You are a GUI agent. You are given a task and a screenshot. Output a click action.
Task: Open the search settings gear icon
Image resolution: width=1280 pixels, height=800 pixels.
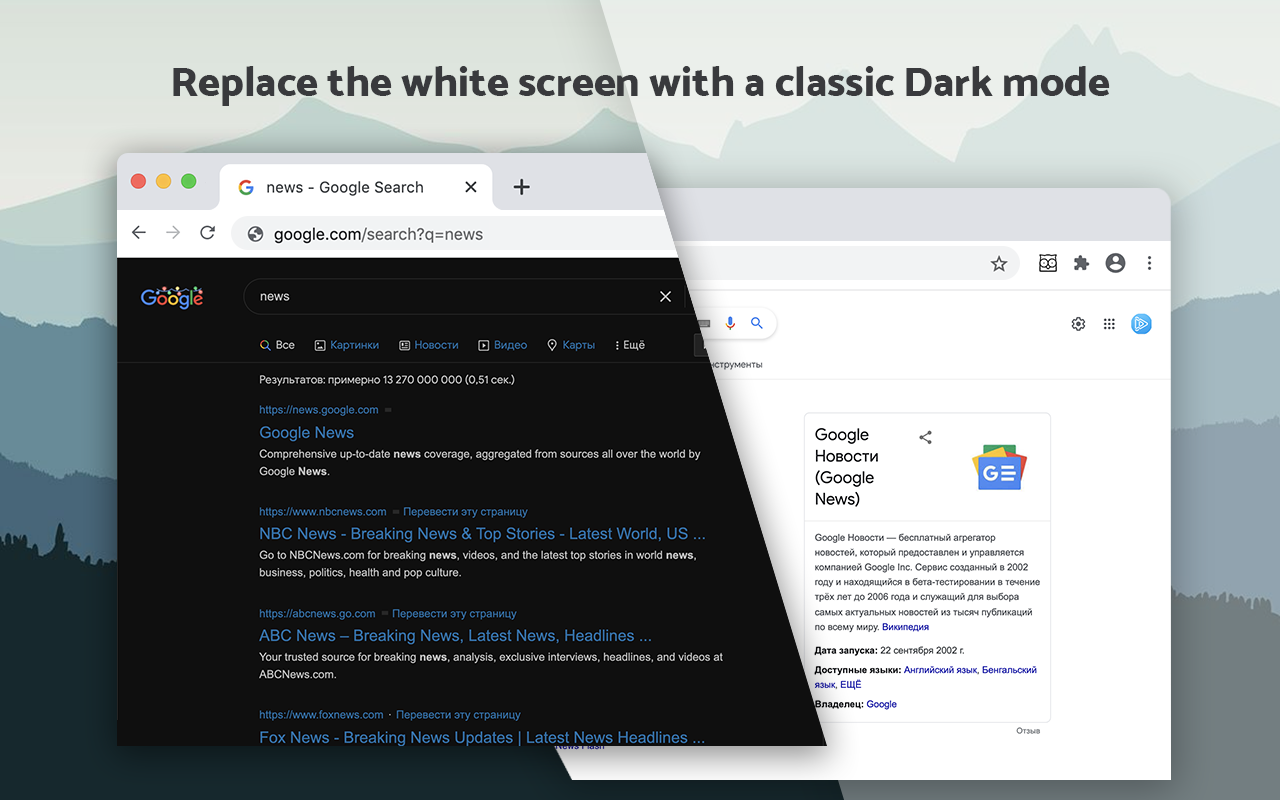click(x=1078, y=323)
